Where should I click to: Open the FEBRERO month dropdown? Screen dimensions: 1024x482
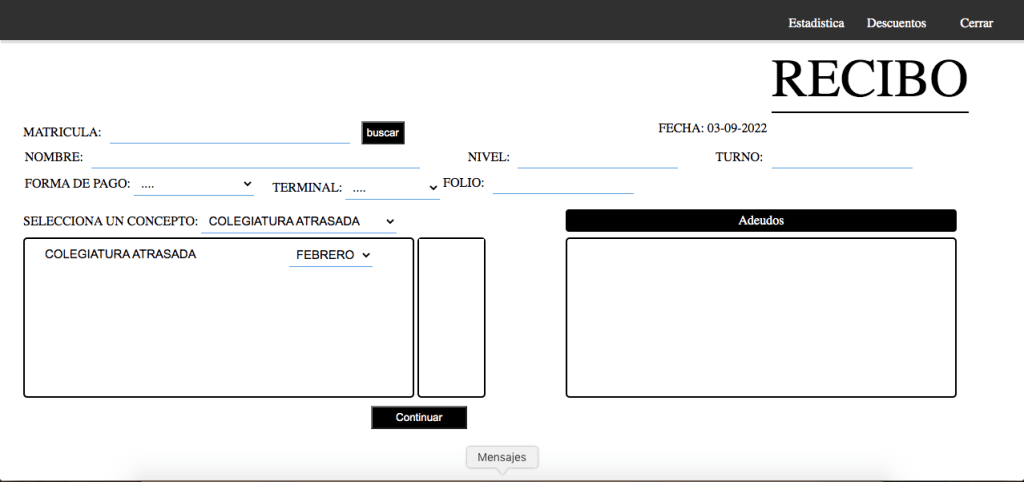point(331,256)
